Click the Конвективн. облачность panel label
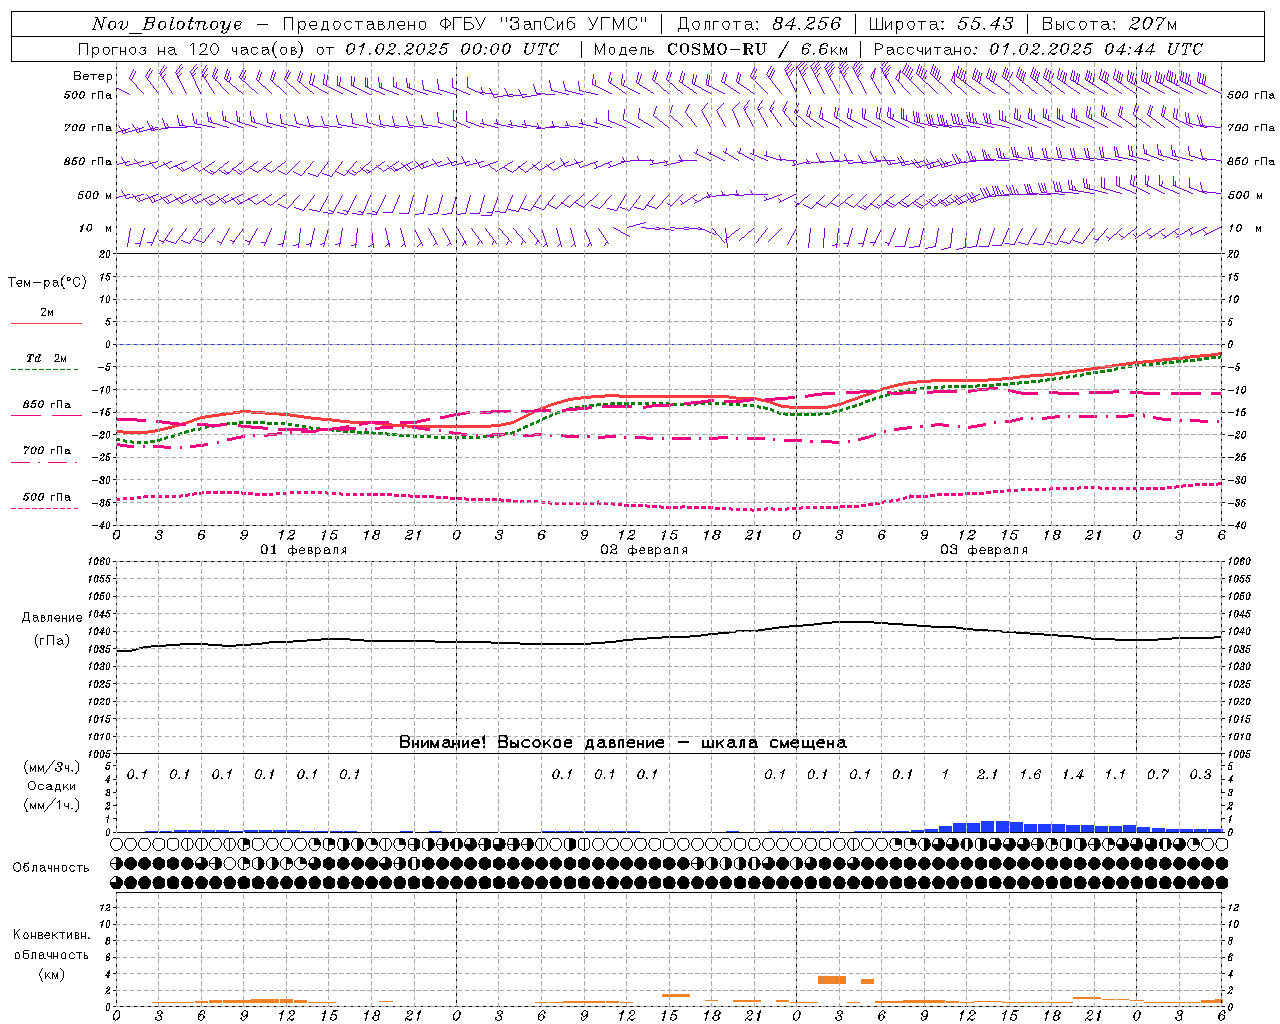Viewport: 1280px width, 1024px height. [51, 945]
